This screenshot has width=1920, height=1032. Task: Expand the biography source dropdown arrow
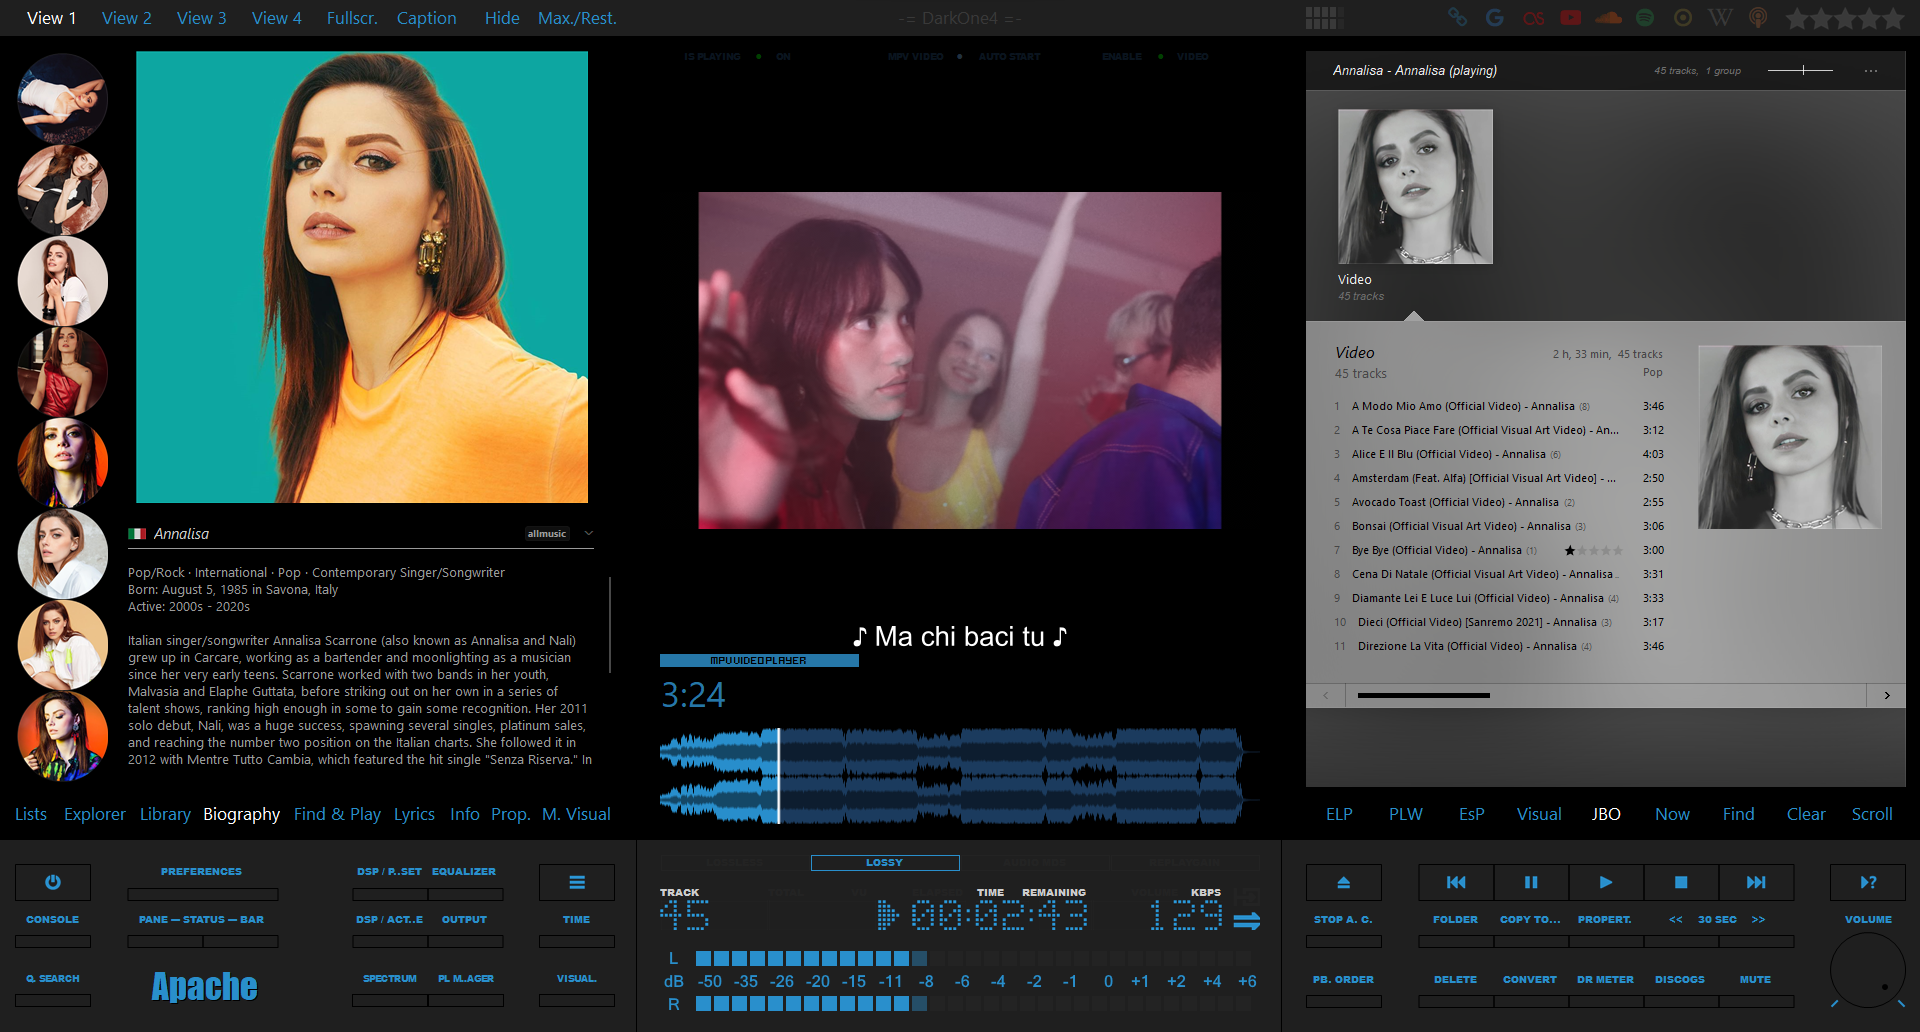(589, 534)
